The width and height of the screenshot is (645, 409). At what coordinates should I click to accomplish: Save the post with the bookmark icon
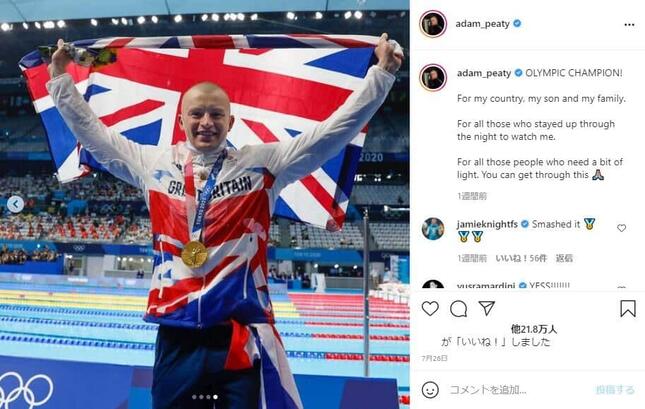(628, 309)
